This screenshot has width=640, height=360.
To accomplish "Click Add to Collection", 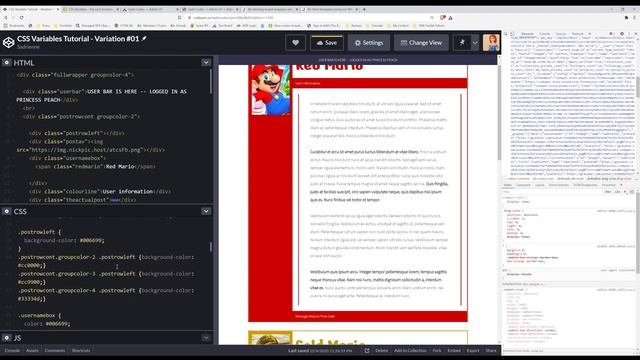I will [410, 350].
